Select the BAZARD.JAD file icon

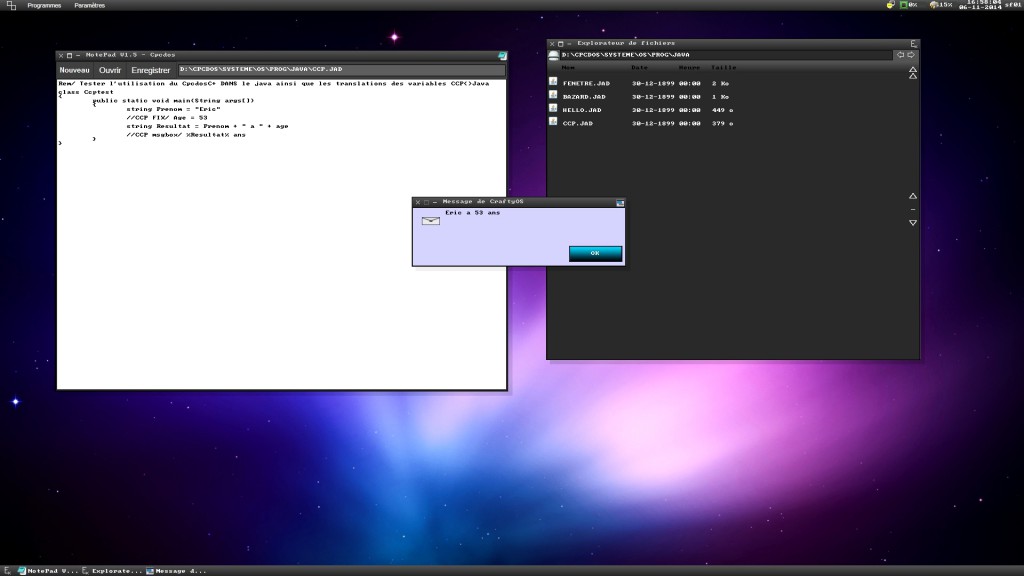553,95
